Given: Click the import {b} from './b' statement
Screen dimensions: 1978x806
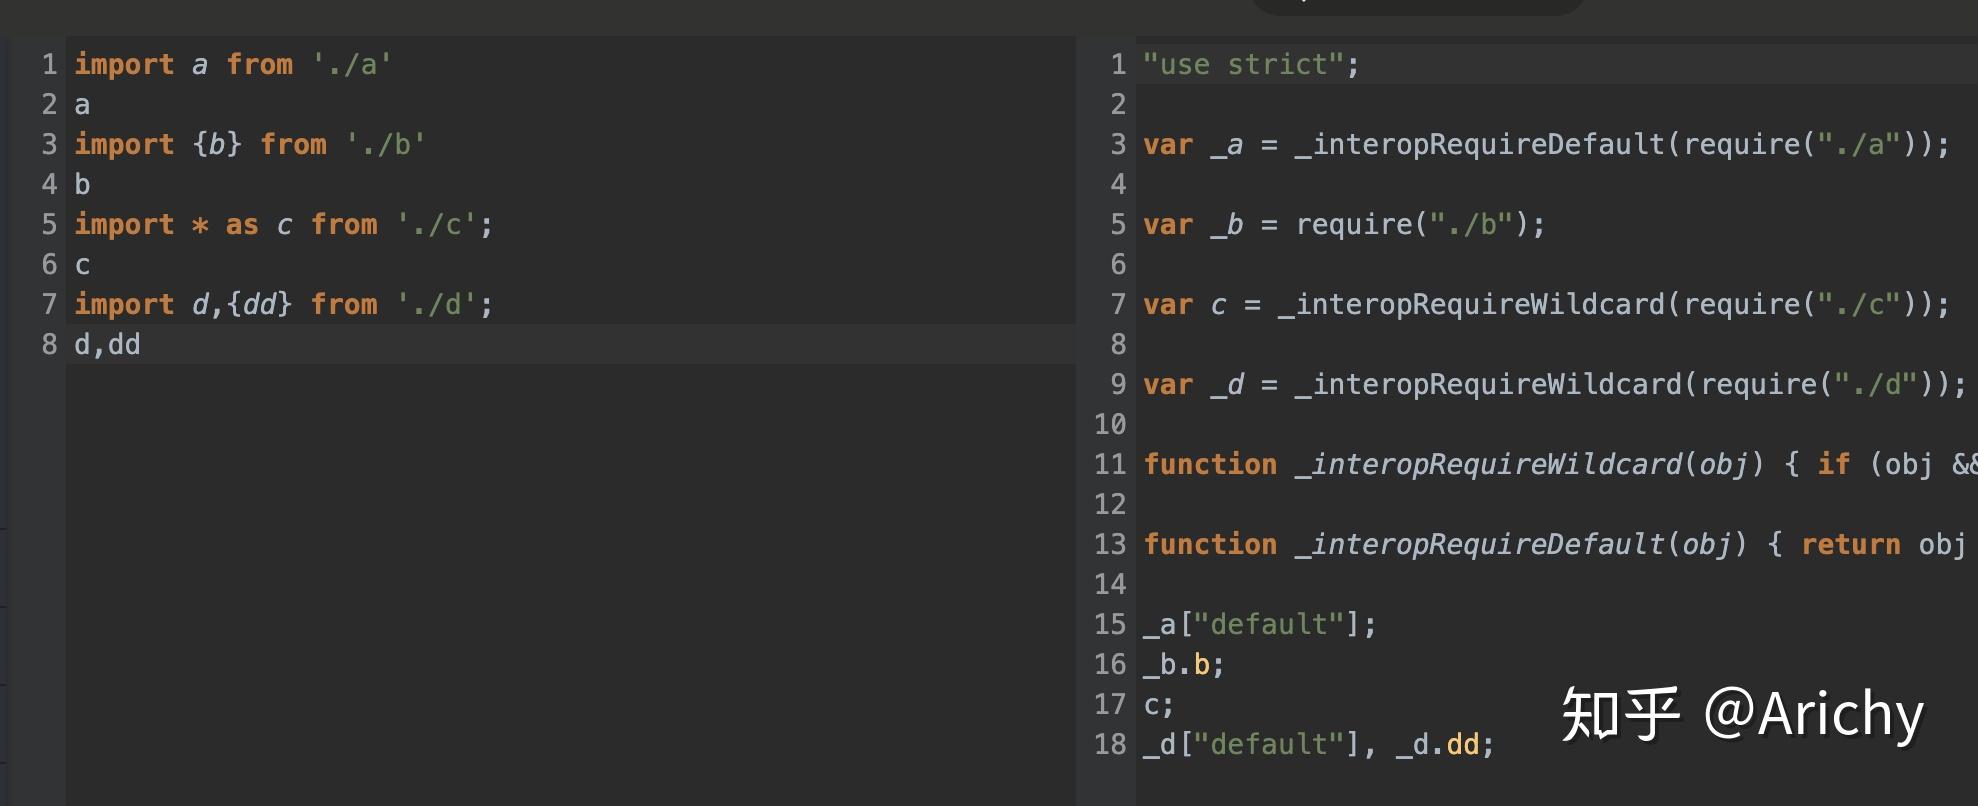Looking at the screenshot, I should tap(250, 144).
